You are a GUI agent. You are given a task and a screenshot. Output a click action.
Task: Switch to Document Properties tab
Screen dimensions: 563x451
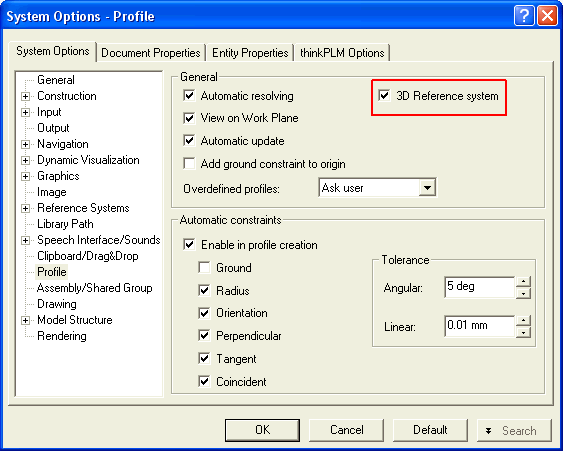(x=151, y=53)
